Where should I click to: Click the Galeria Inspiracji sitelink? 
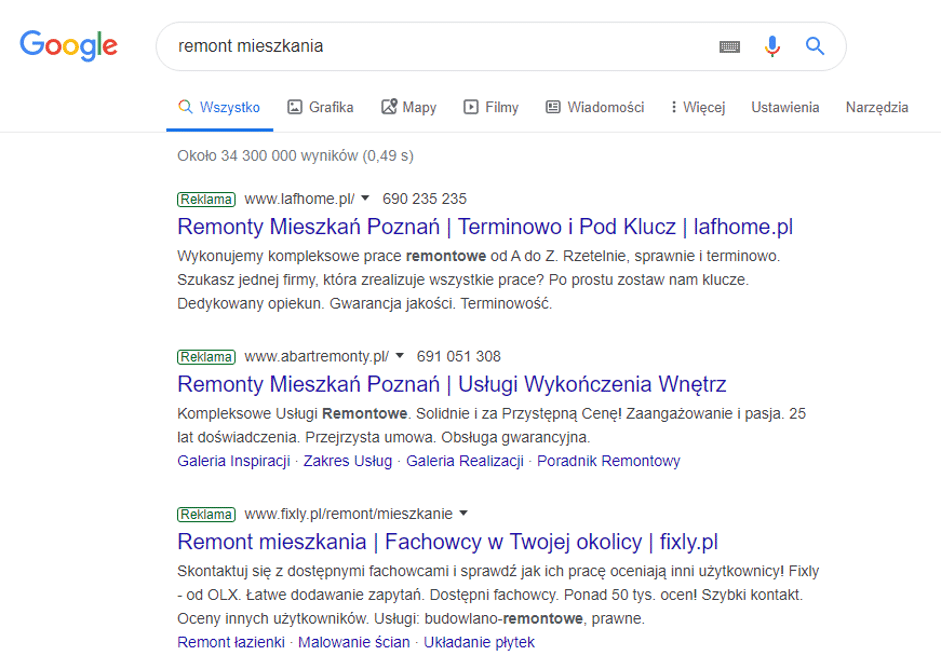233,461
